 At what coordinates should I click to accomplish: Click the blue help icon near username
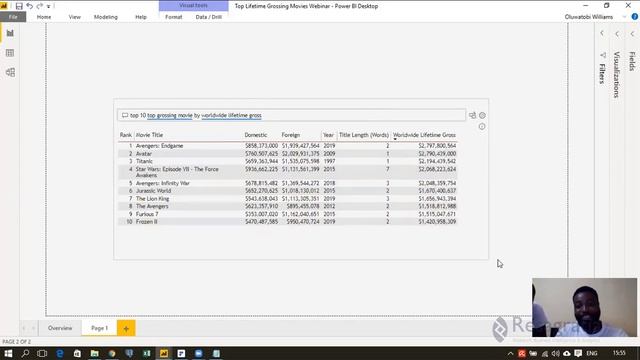coord(635,17)
